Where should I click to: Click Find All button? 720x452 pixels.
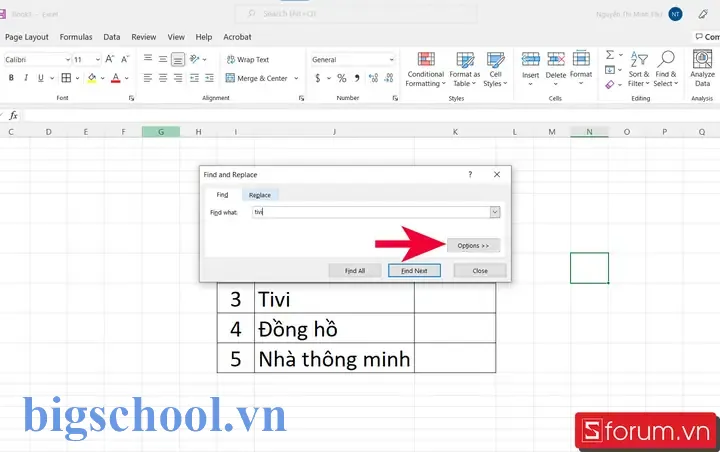coord(355,271)
